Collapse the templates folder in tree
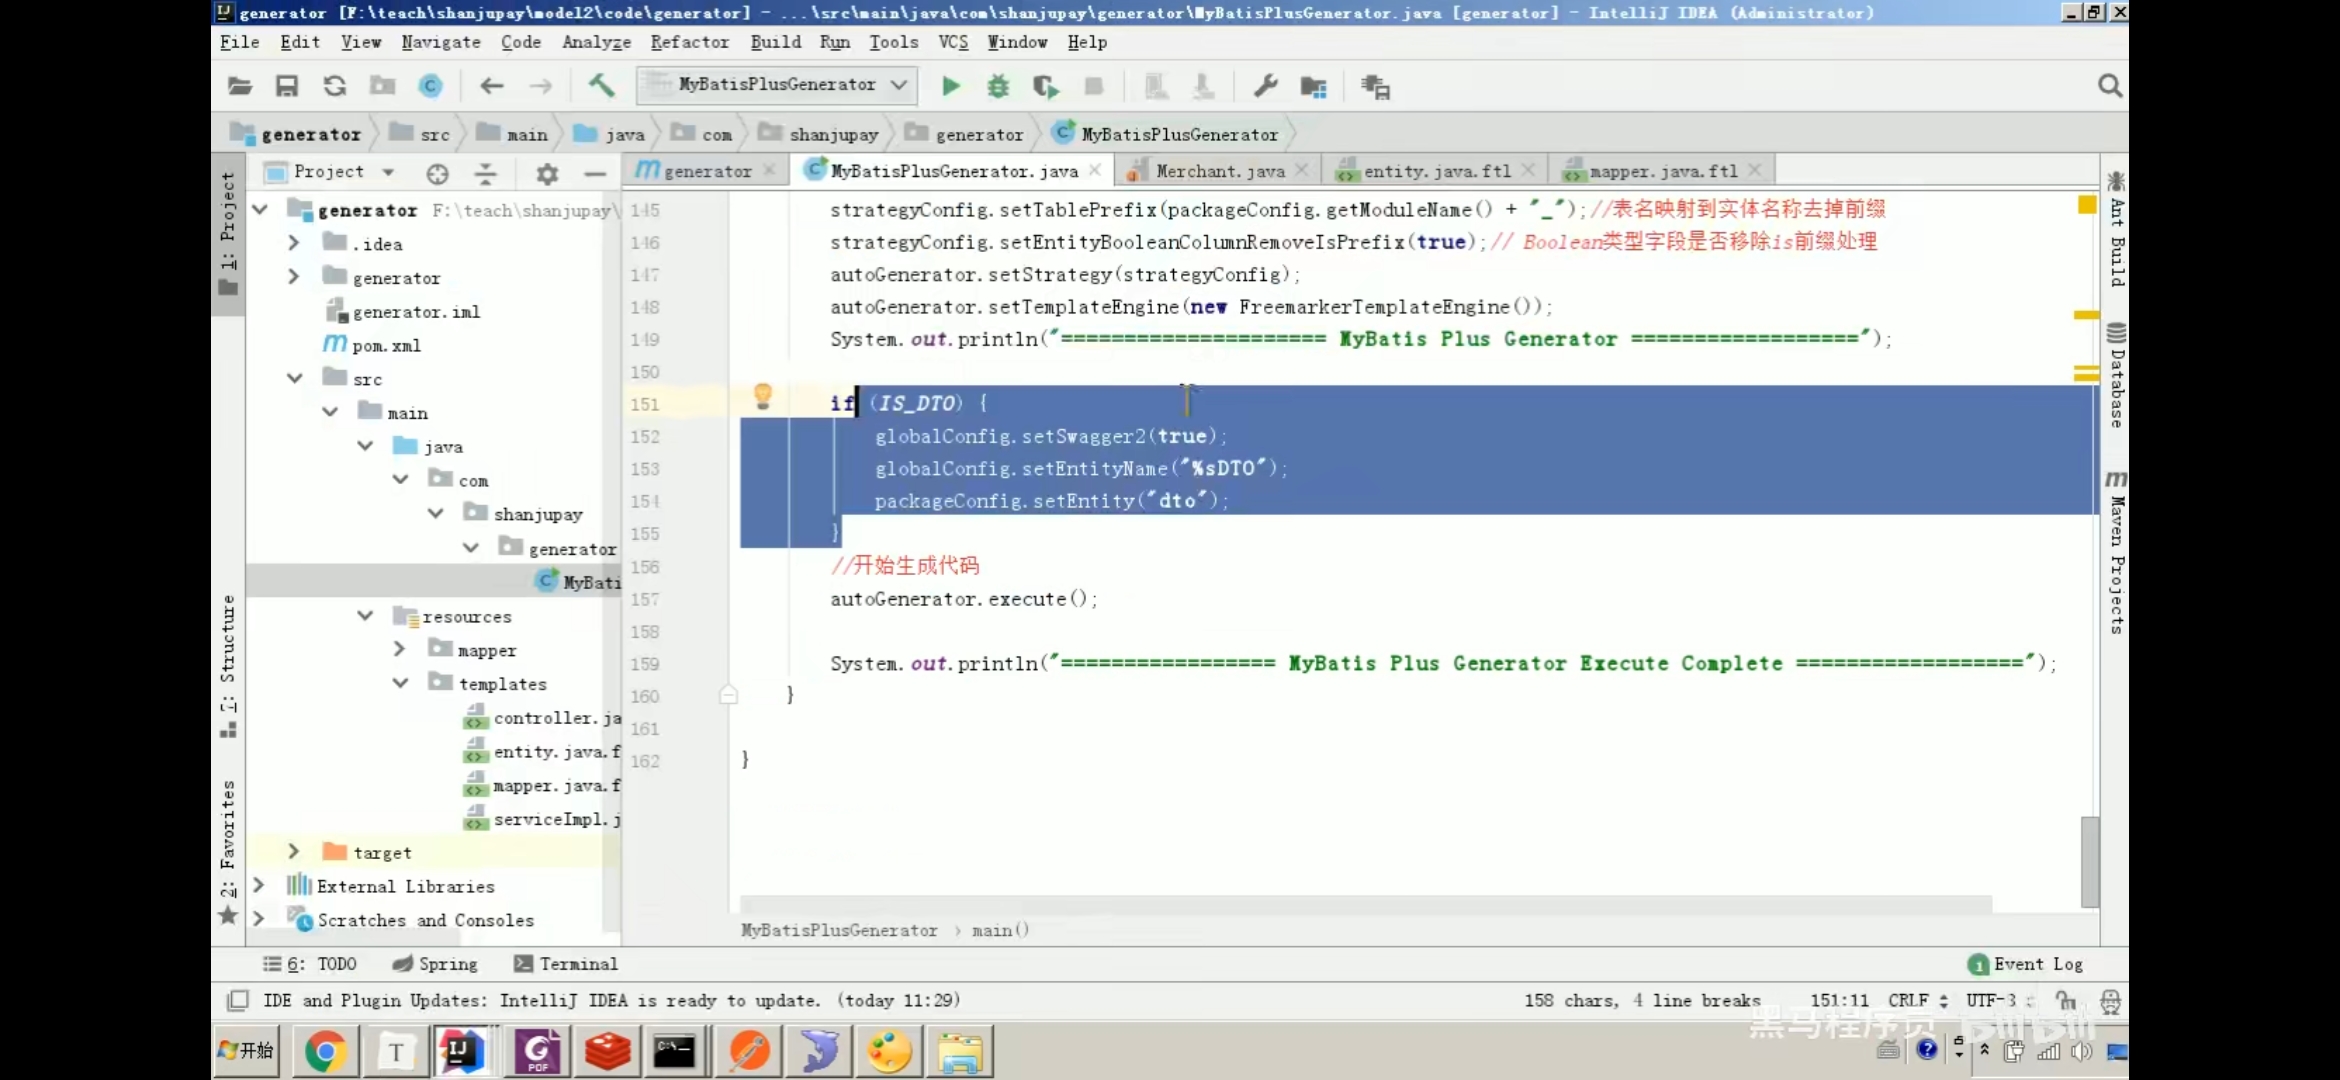The width and height of the screenshot is (2340, 1080). coord(400,683)
